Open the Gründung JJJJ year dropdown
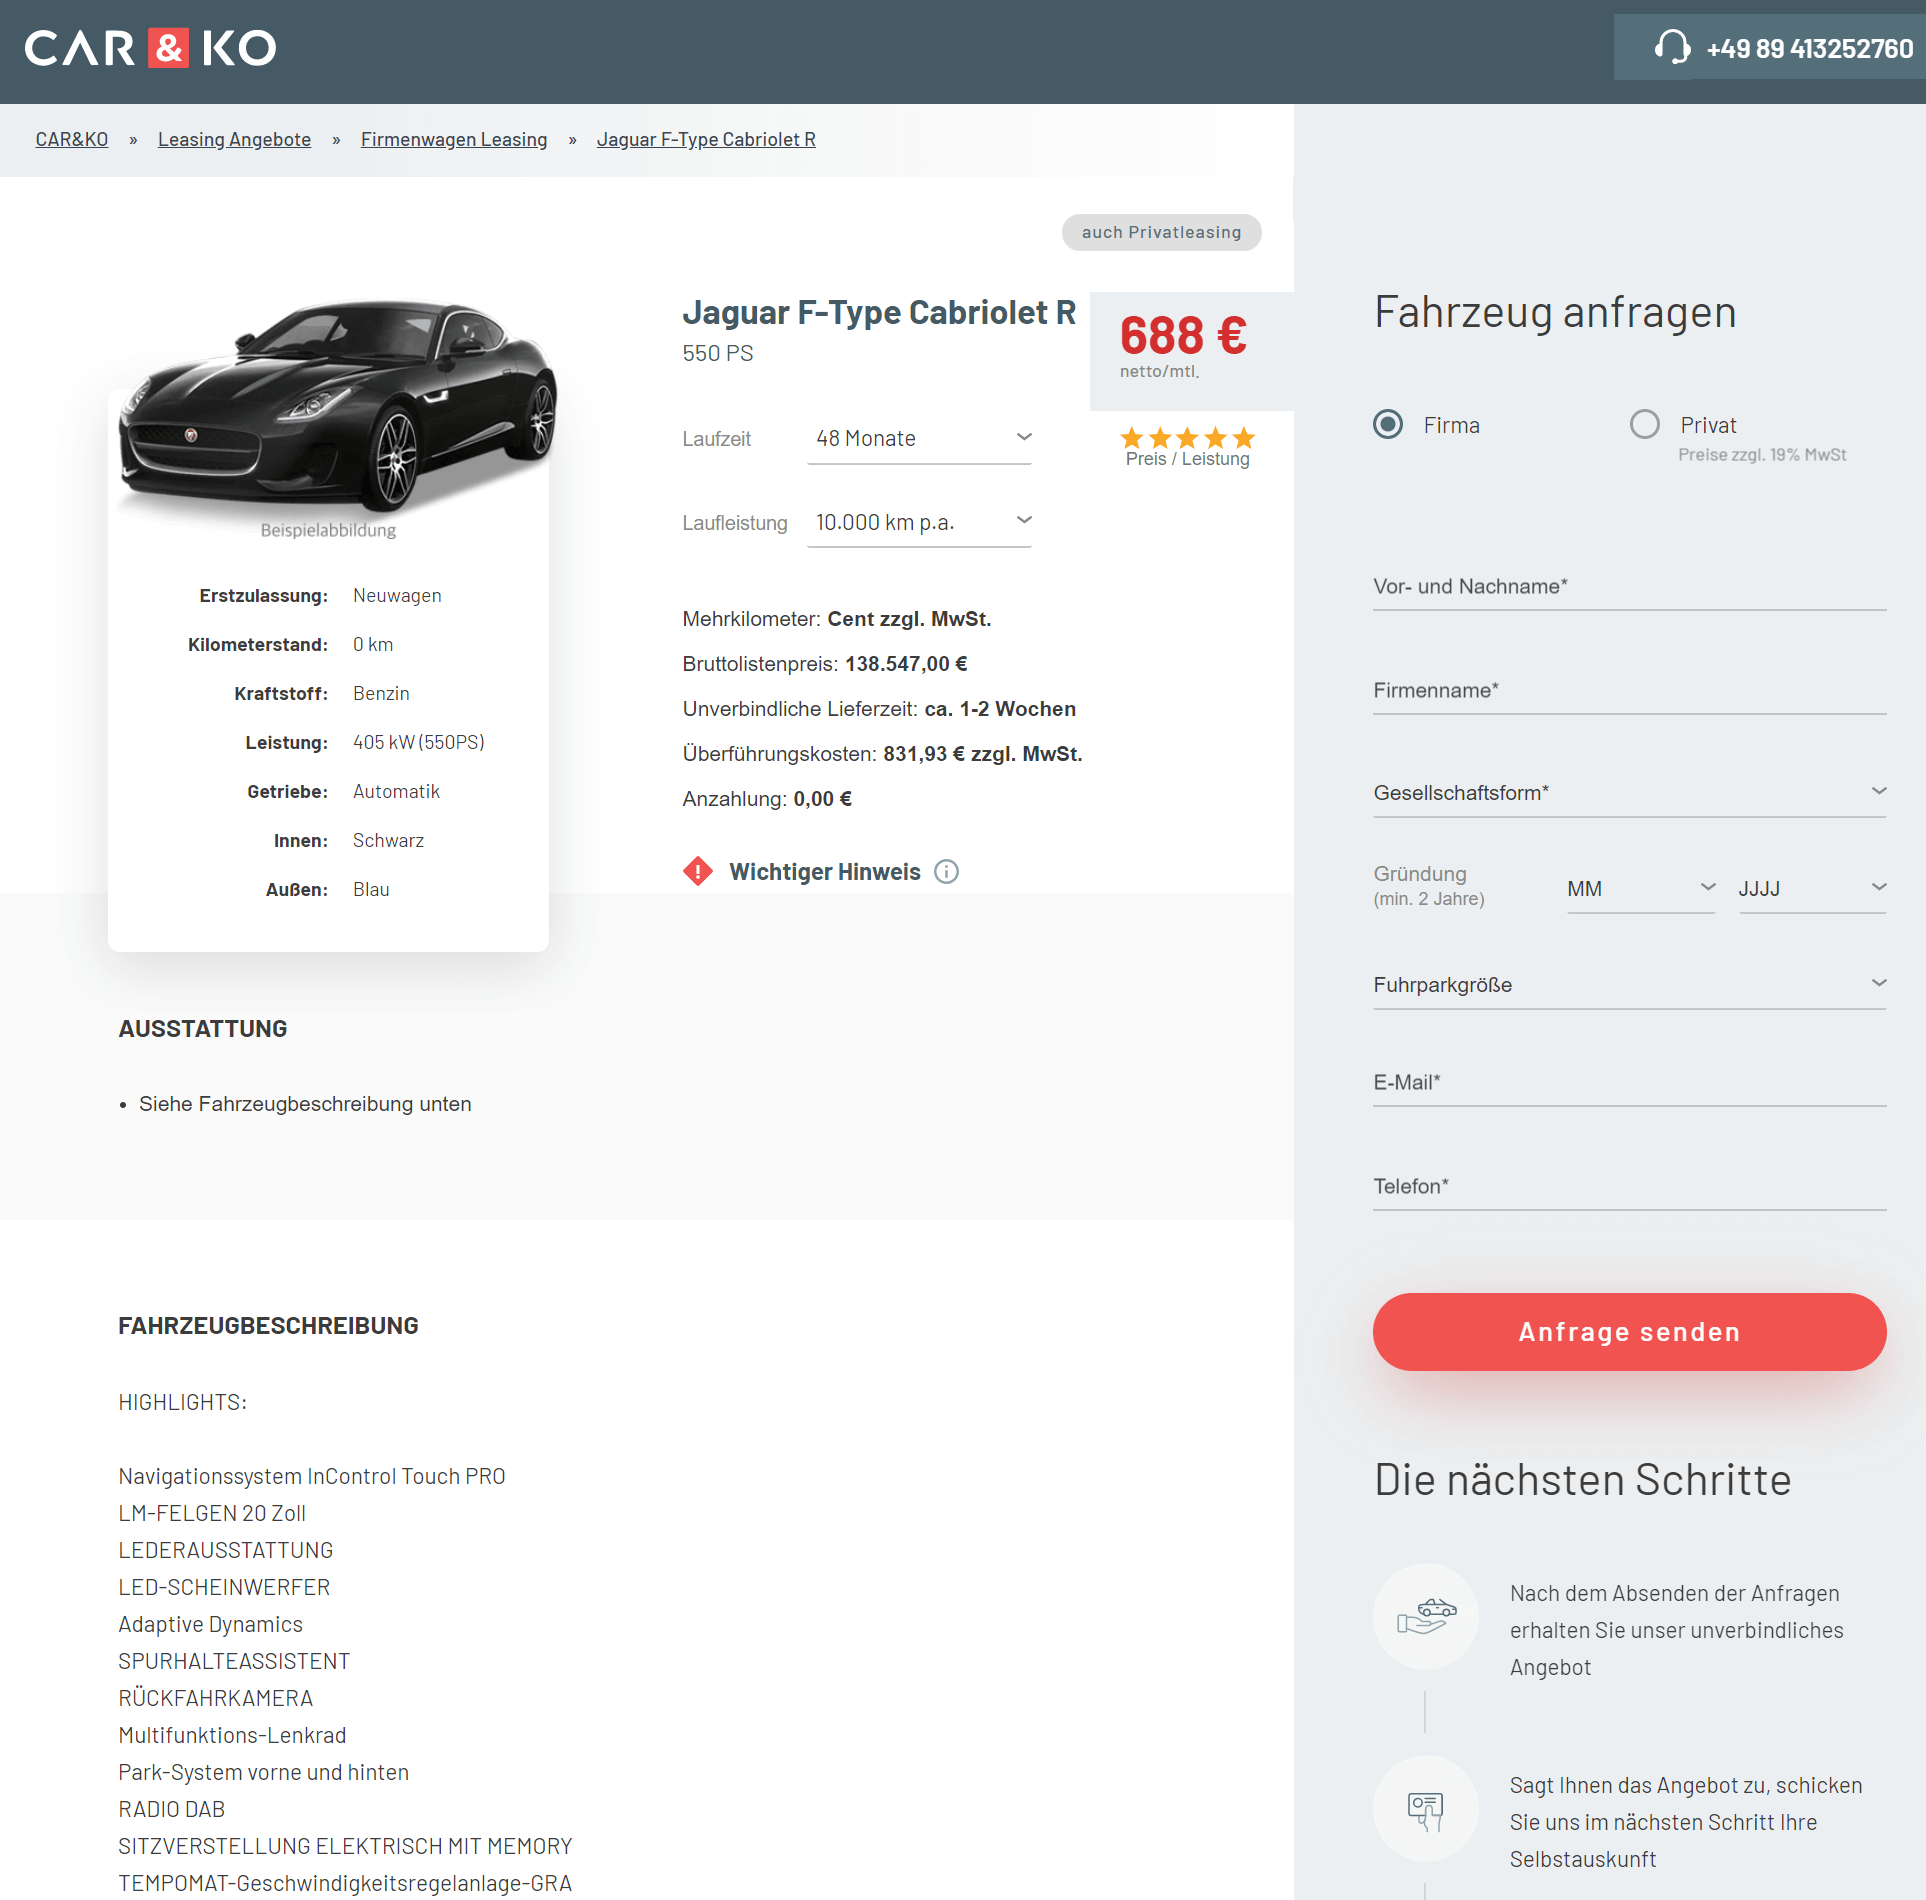 point(1813,889)
